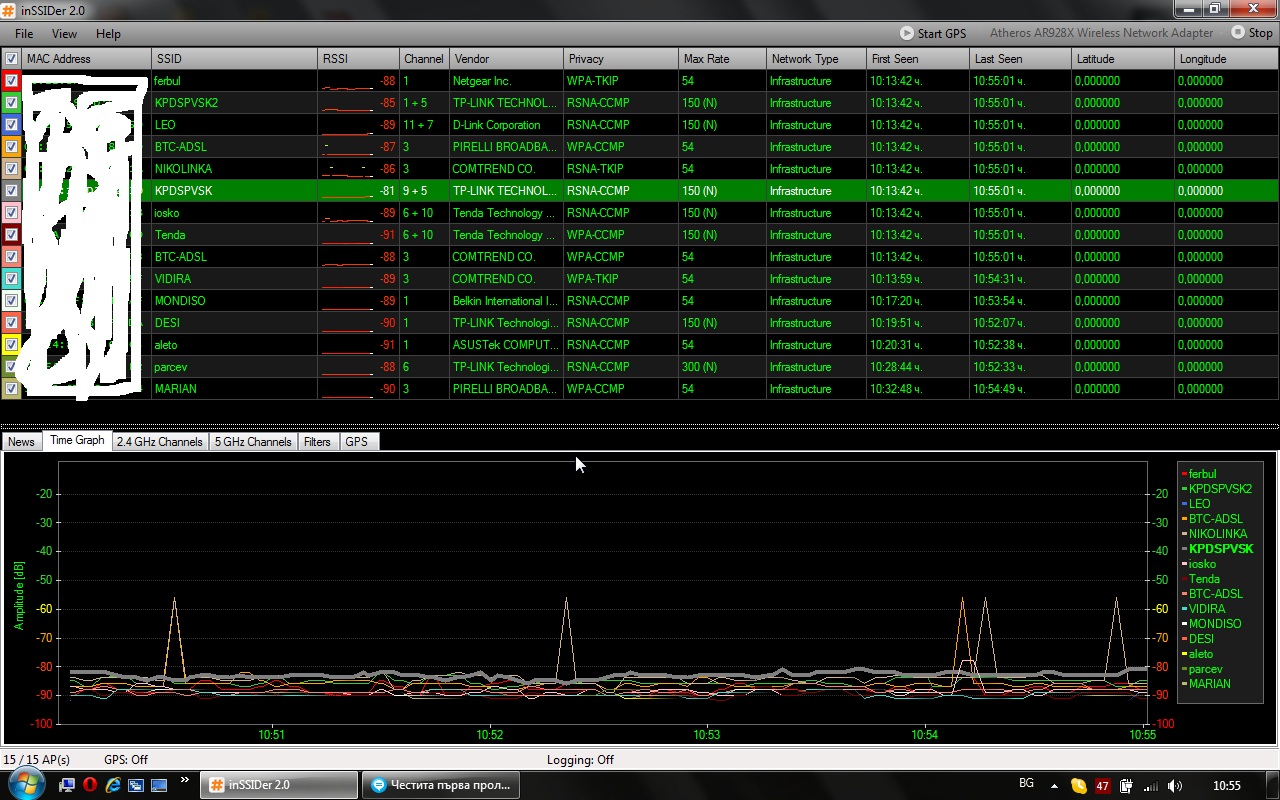The image size is (1280, 800).
Task: Switch to the News tab
Action: point(21,441)
